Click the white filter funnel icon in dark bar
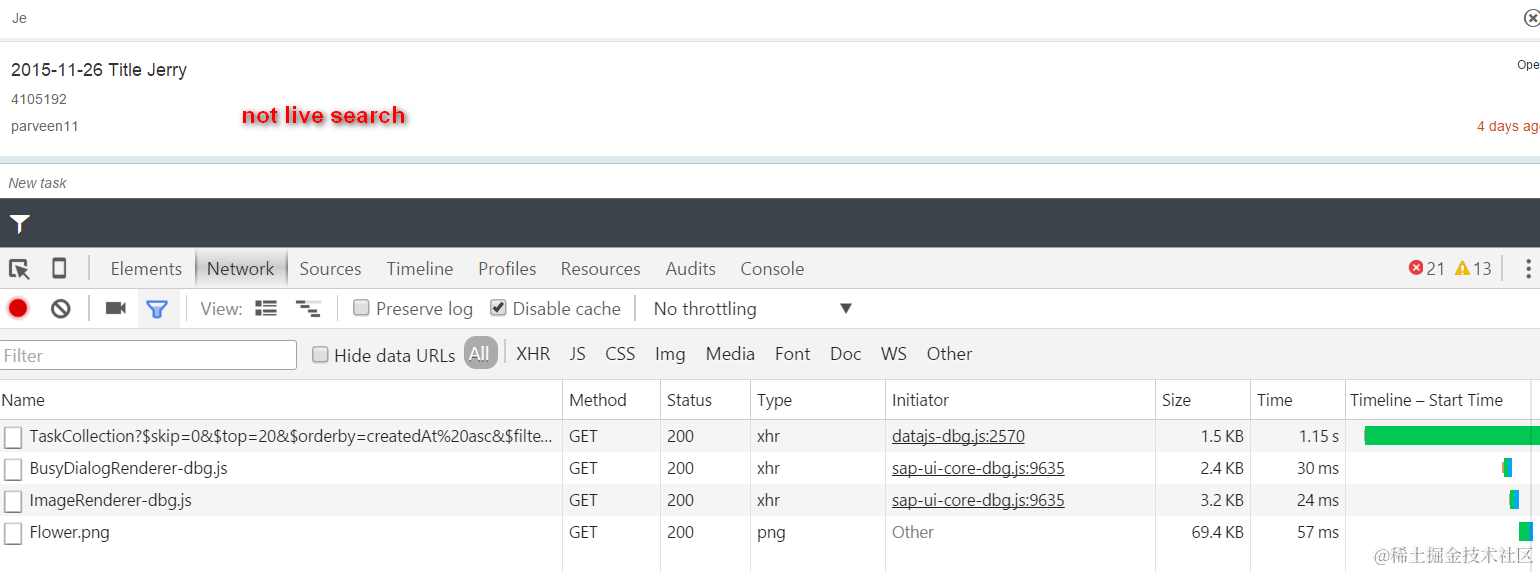Viewport: 1540px width, 572px height. coord(20,224)
